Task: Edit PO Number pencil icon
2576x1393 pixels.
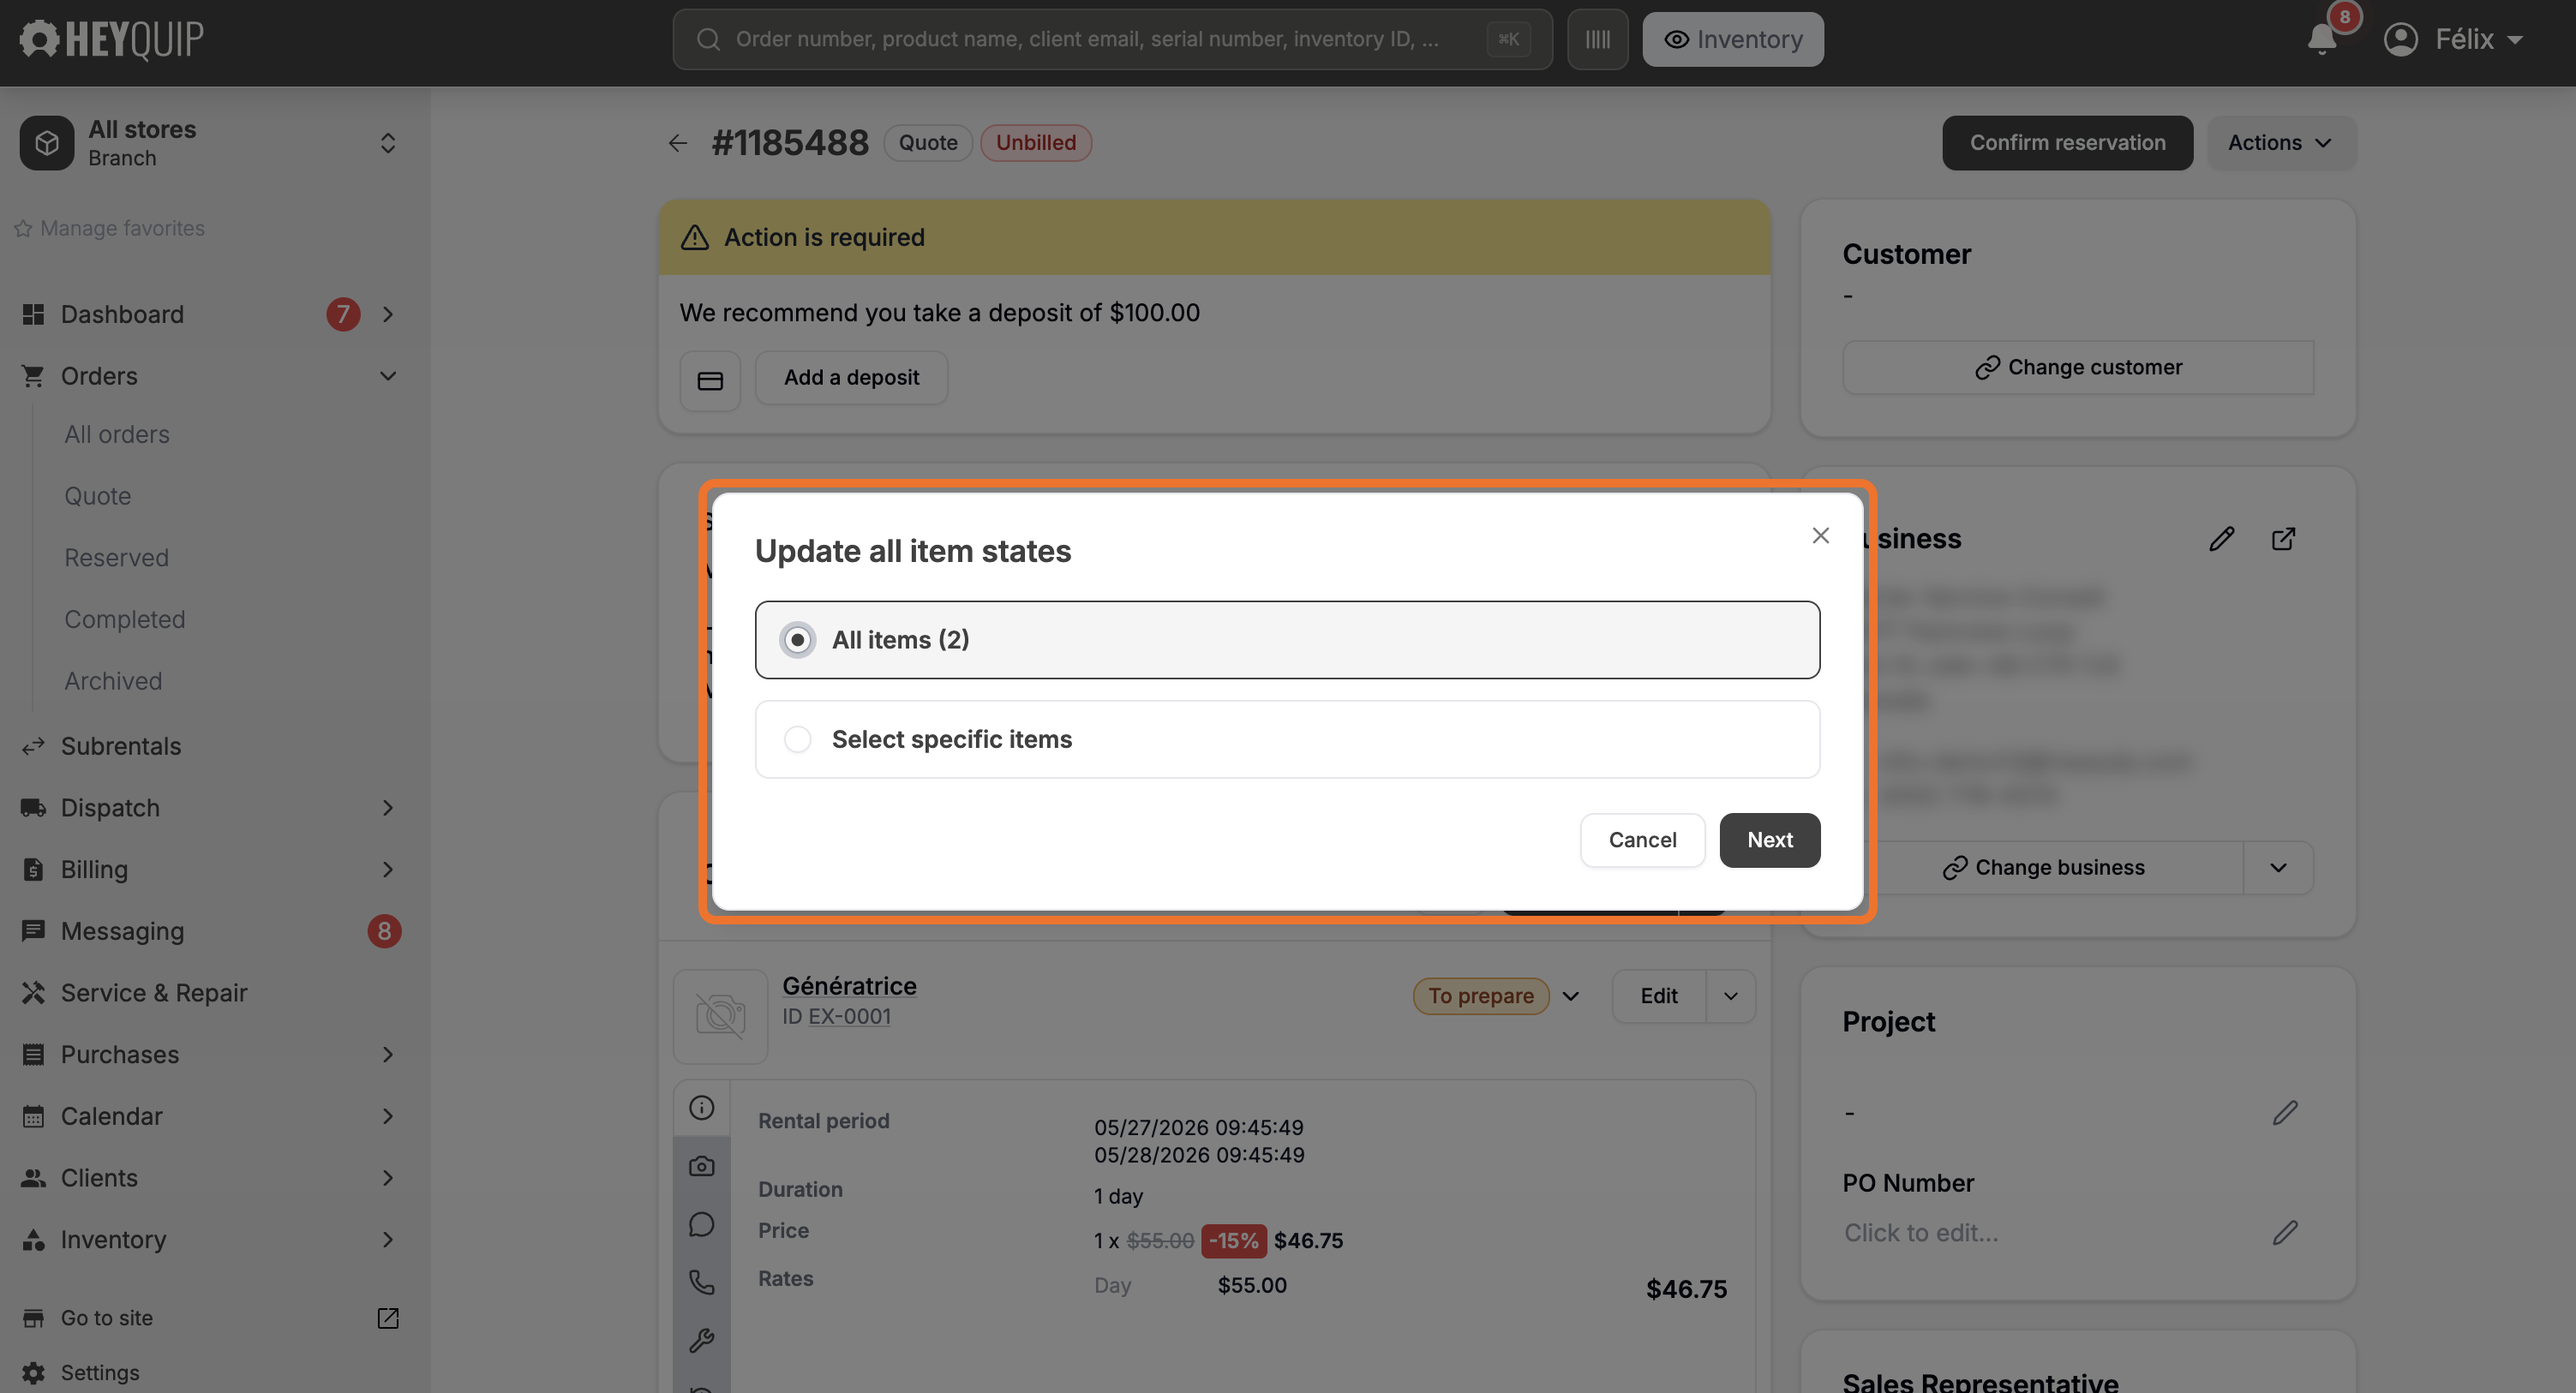Action: [x=2285, y=1232]
